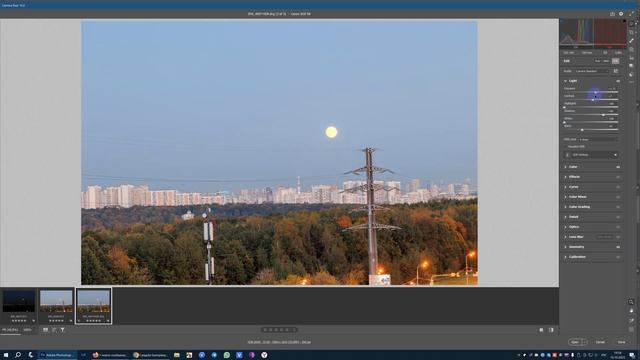
Task: Toggle between current and default settings icon
Action: 551,330
